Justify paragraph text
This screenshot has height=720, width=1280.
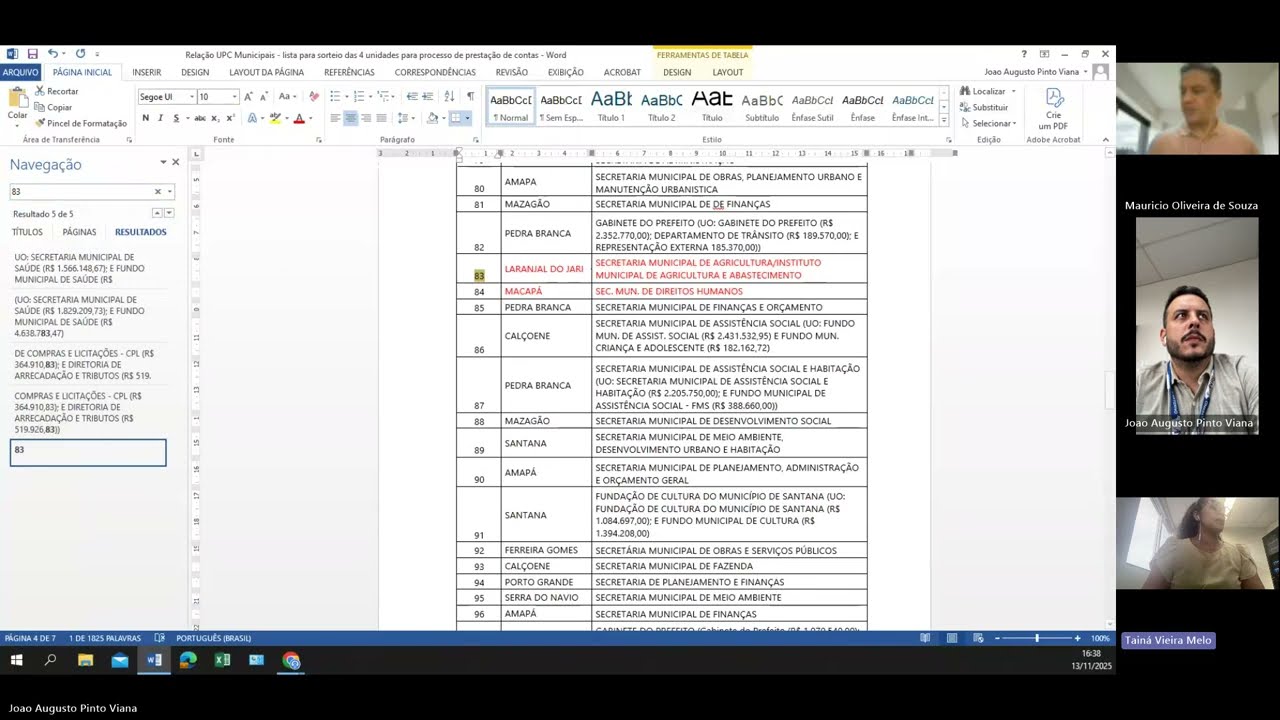pyautogui.click(x=381, y=118)
